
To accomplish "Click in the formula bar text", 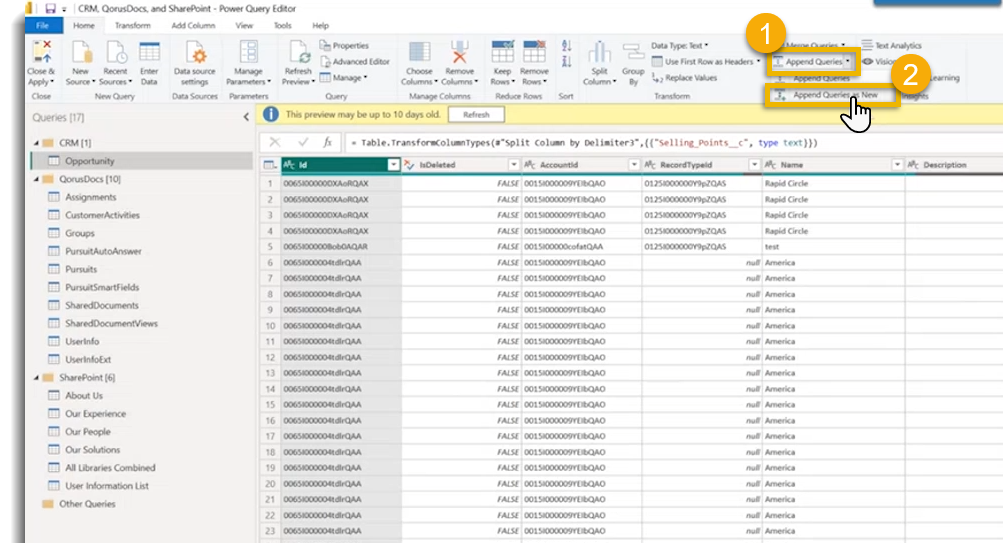I will click(580, 143).
